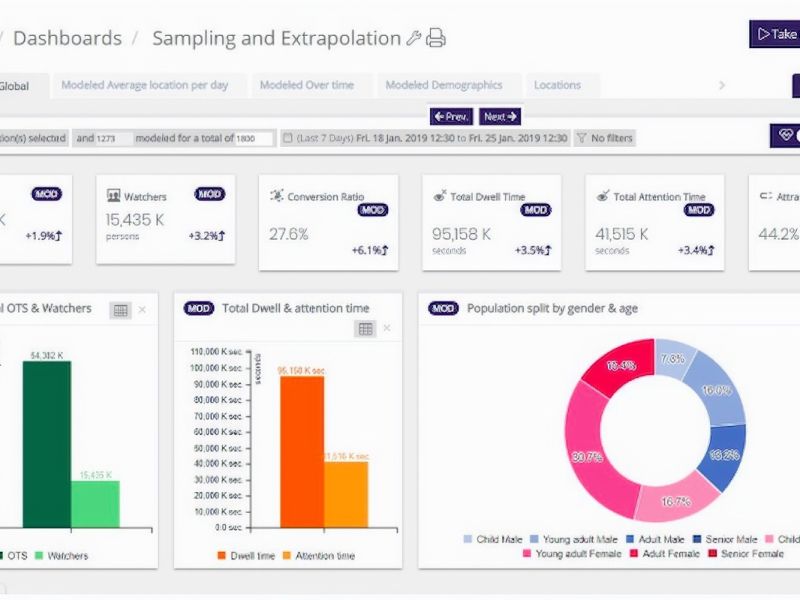Open the No filters selector
The image size is (800, 600).
[605, 138]
